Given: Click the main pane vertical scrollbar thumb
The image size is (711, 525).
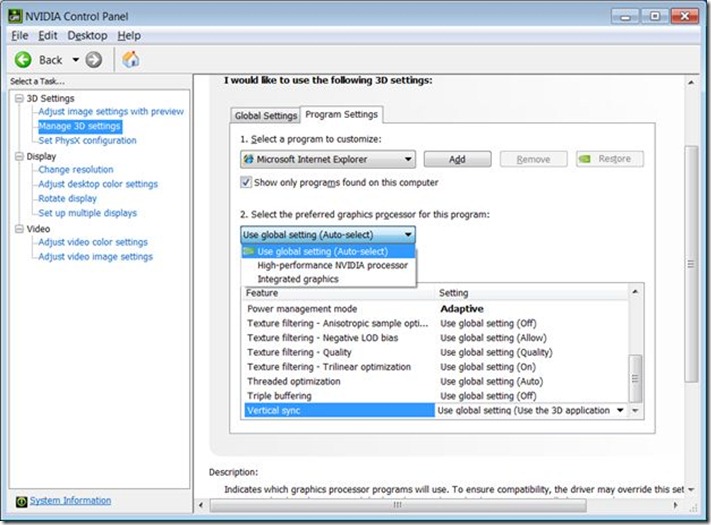Looking at the screenshot, I should [691, 264].
